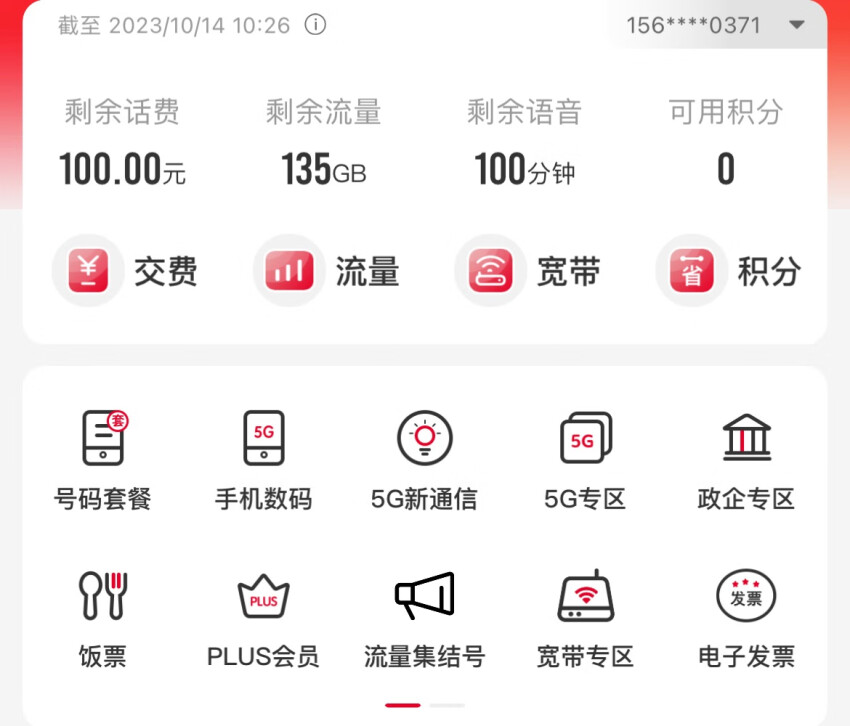Screen dimensions: 850x726
Task: Open the 积分 points icon
Action: (691, 271)
